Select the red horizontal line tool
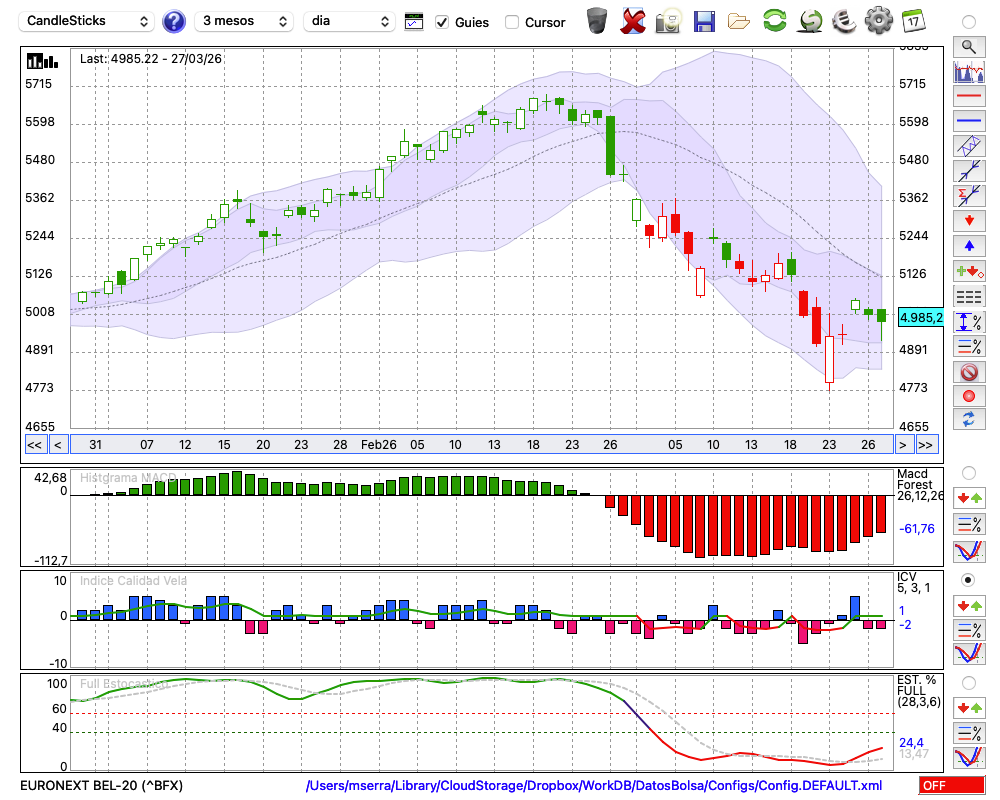This screenshot has height=800, width=1000. click(968, 96)
